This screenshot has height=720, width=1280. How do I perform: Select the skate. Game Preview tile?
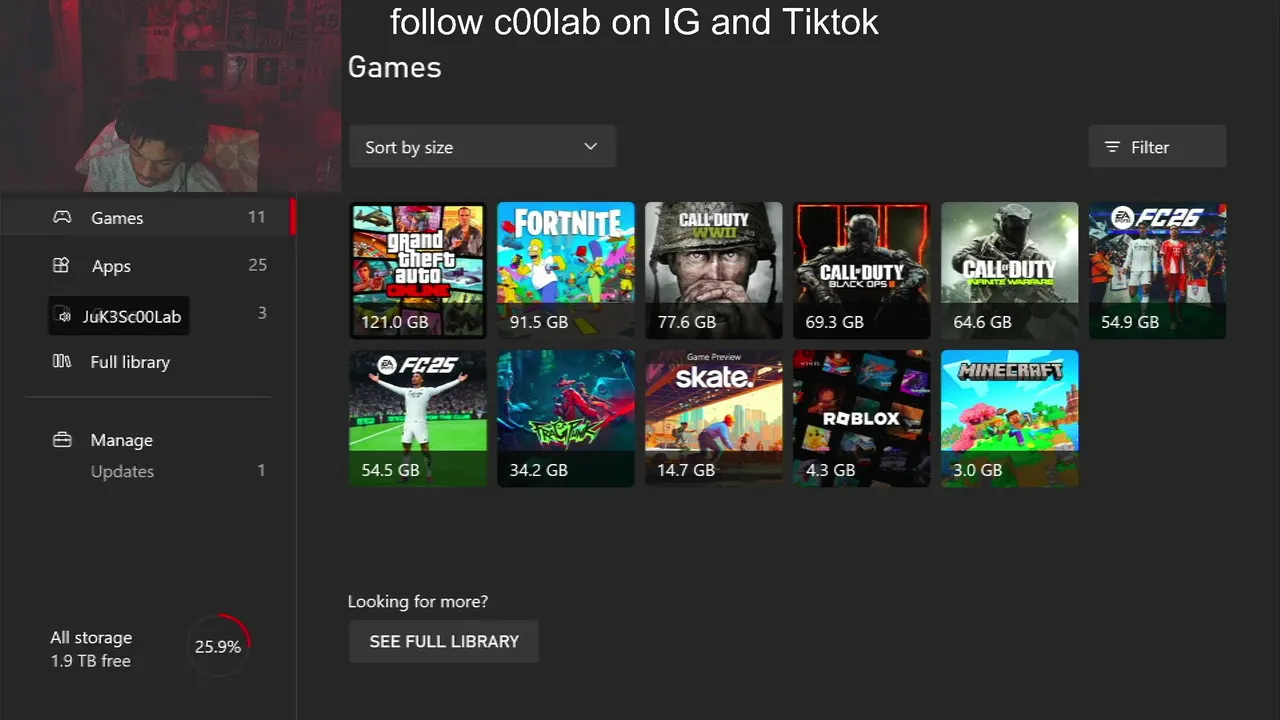tap(714, 418)
